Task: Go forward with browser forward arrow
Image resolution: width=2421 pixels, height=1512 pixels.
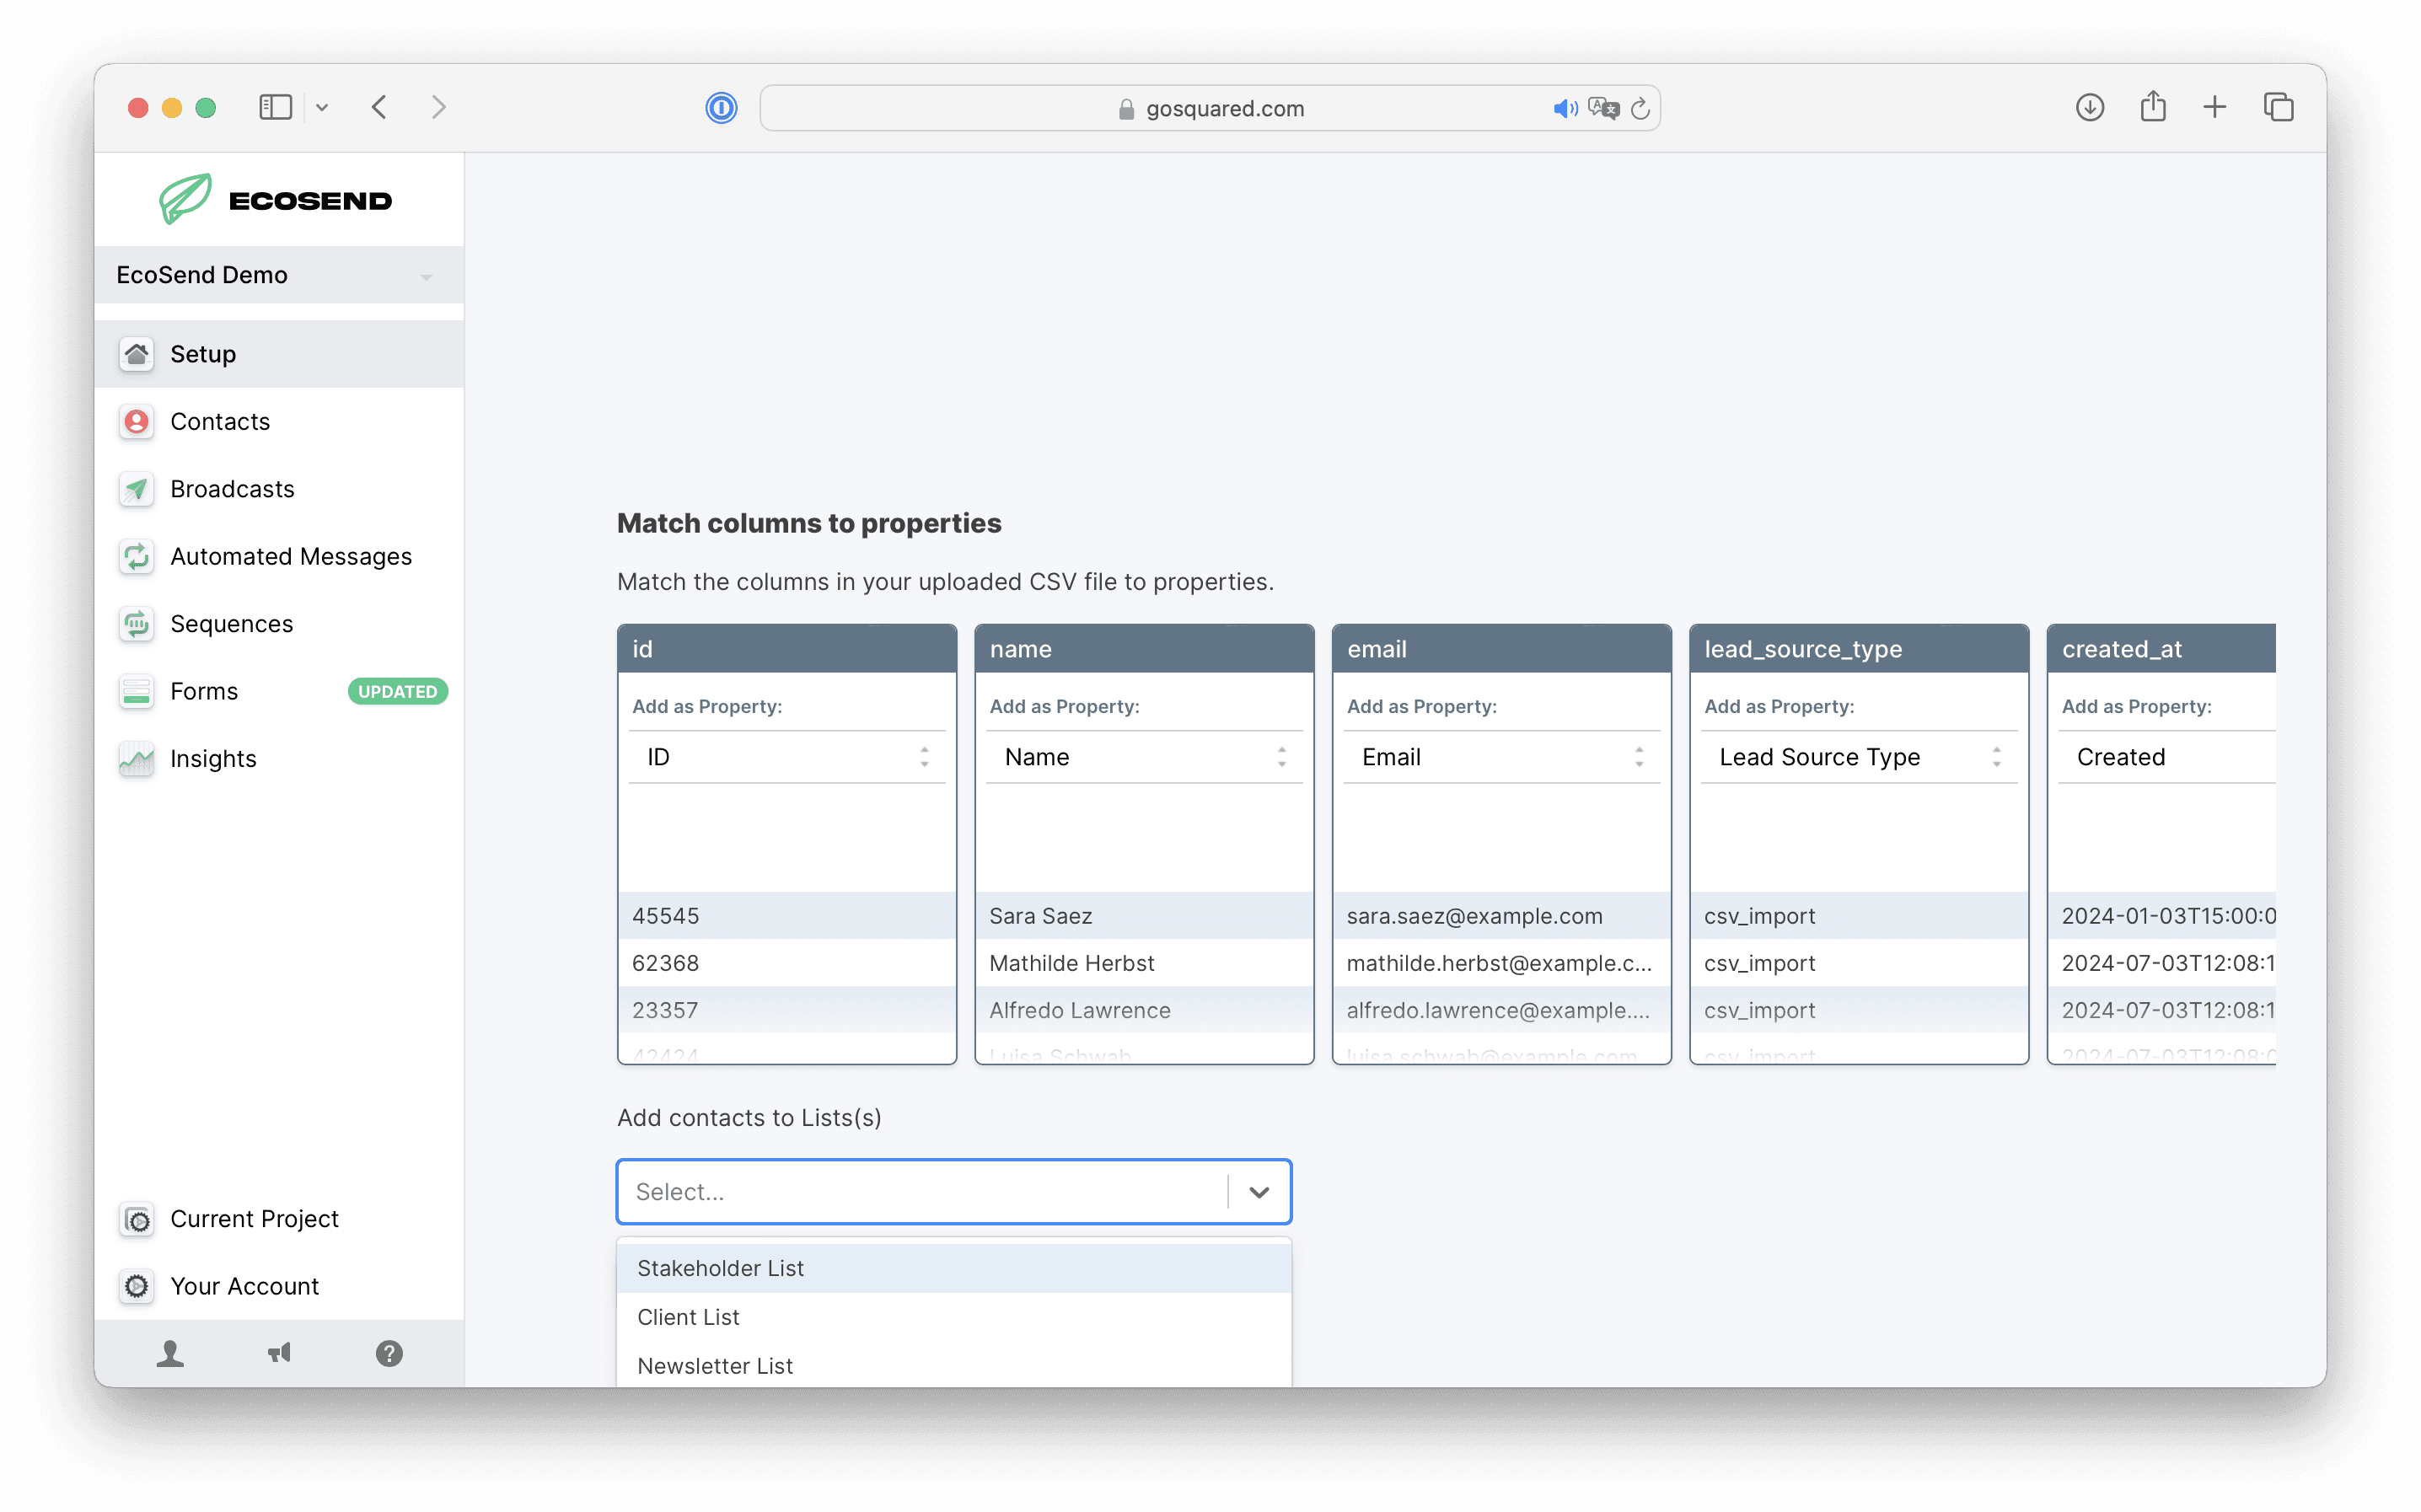Action: 438,107
